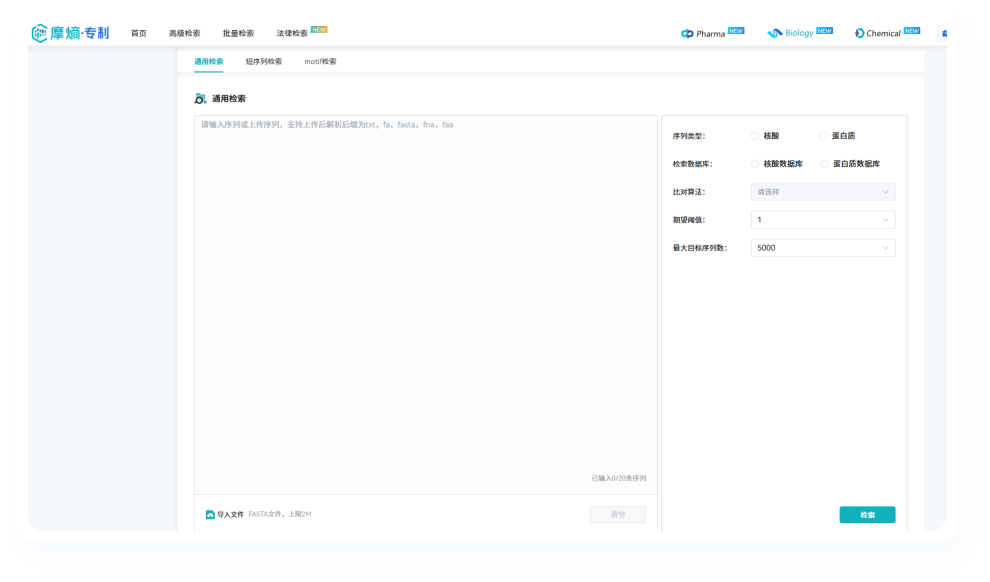Open 批量检索 in the top navigation

pos(238,33)
